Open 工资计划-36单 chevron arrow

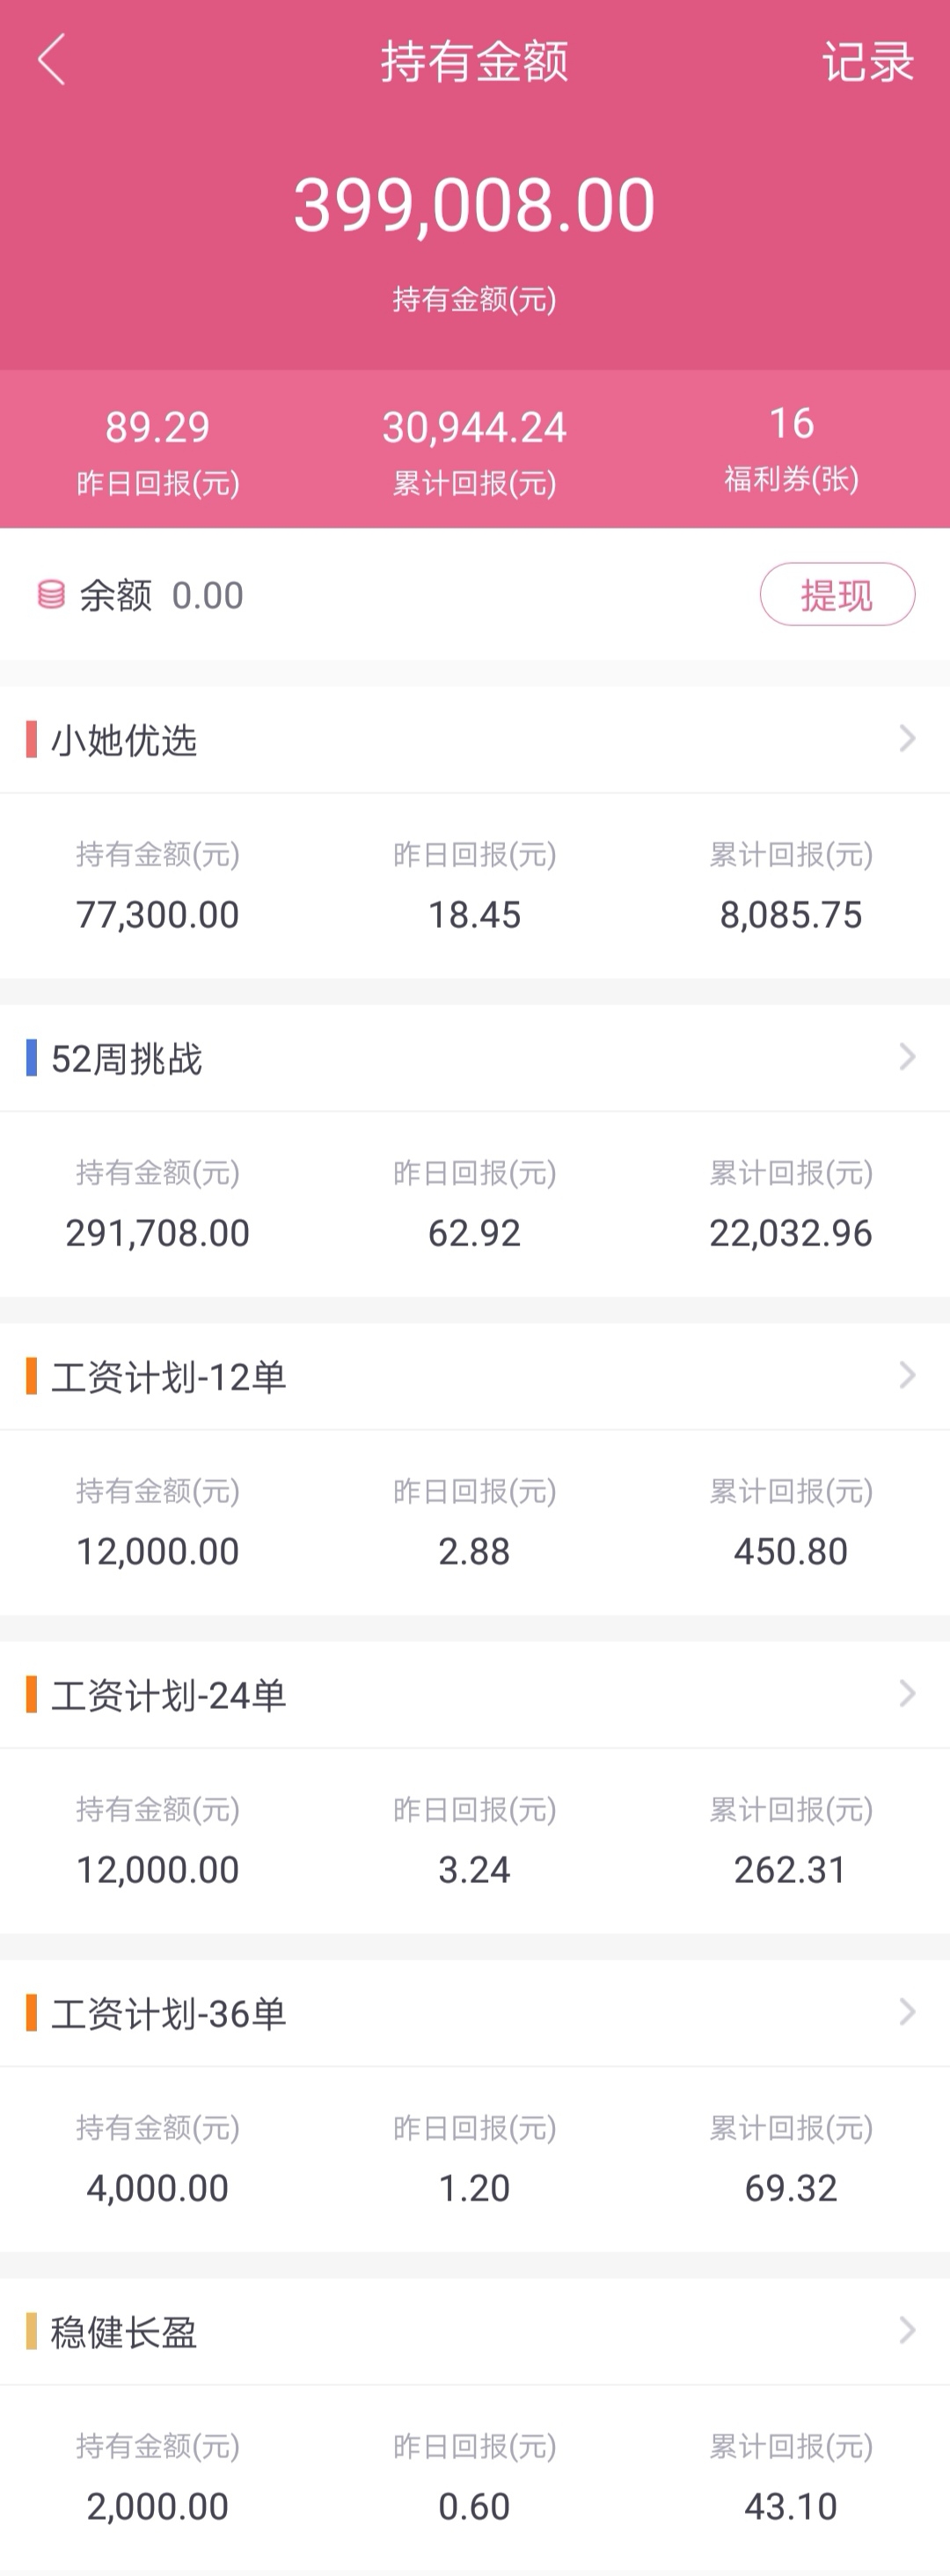coord(907,2011)
